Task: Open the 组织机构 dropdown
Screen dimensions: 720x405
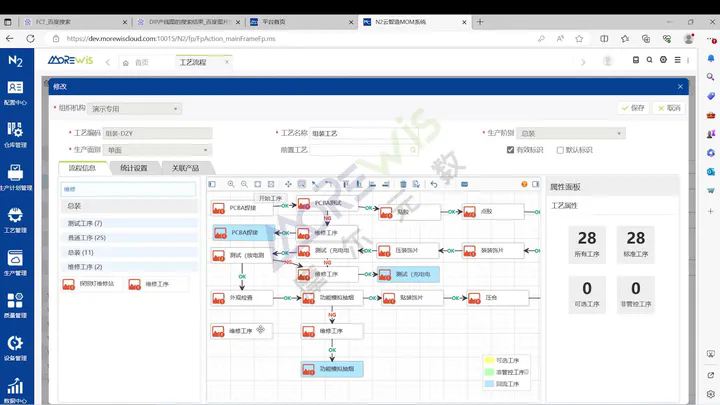Action: (x=135, y=108)
